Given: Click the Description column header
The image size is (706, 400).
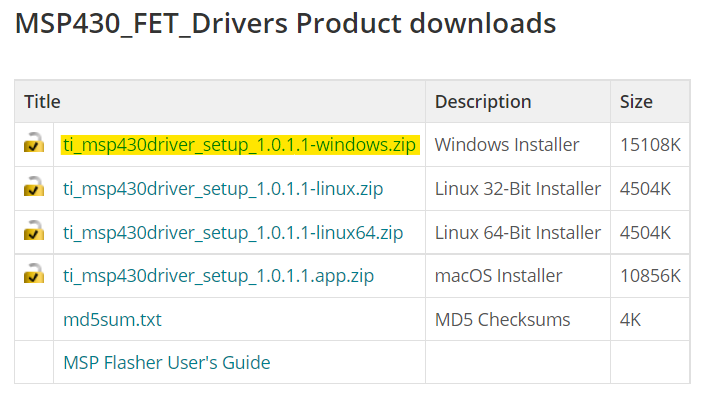Looking at the screenshot, I should 483,101.
